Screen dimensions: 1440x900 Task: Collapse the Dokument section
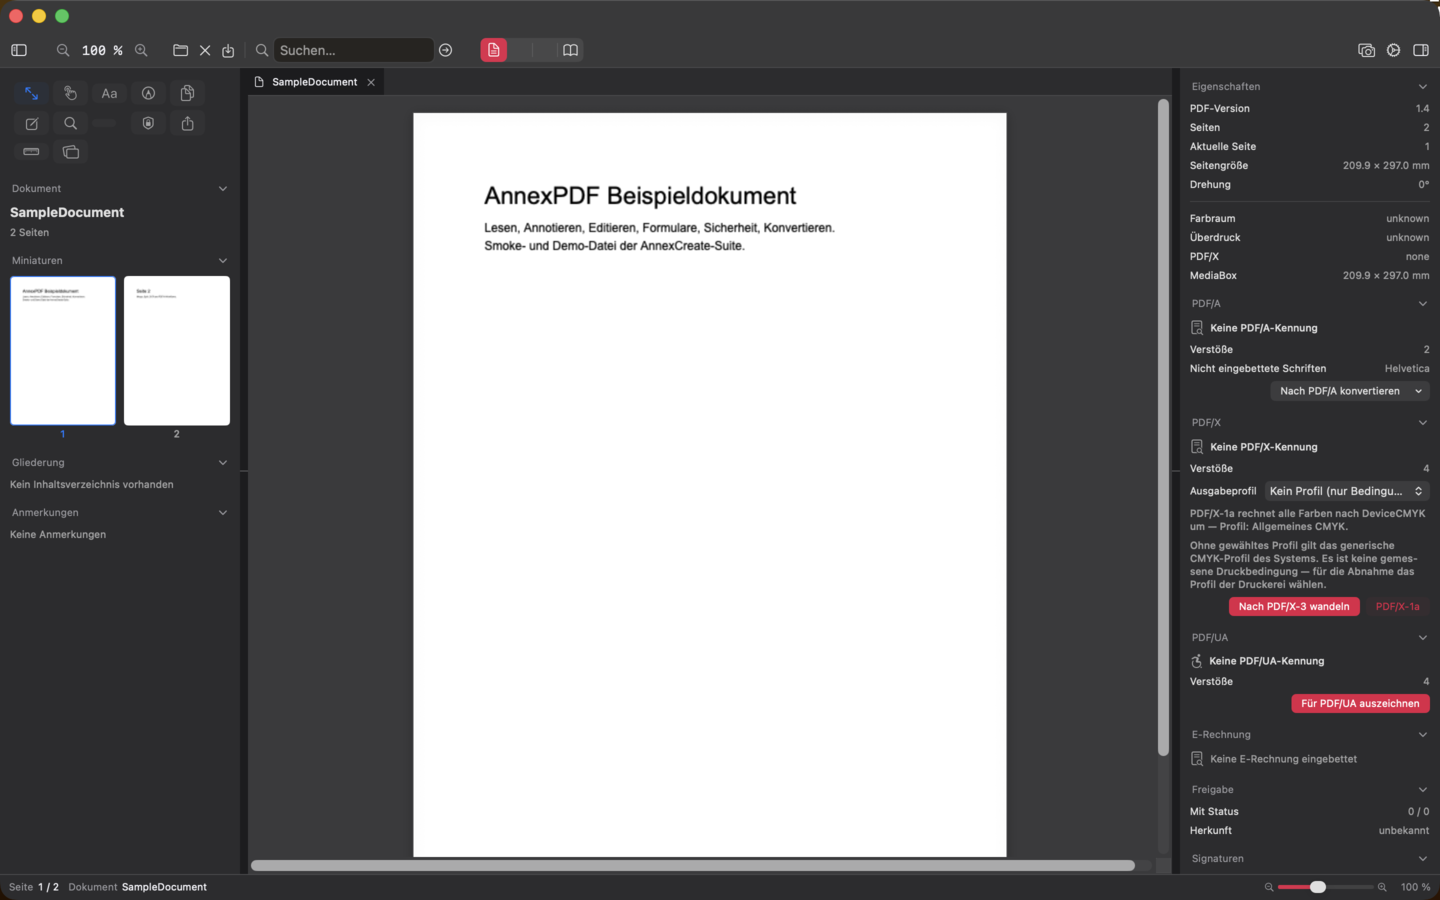pyautogui.click(x=222, y=188)
